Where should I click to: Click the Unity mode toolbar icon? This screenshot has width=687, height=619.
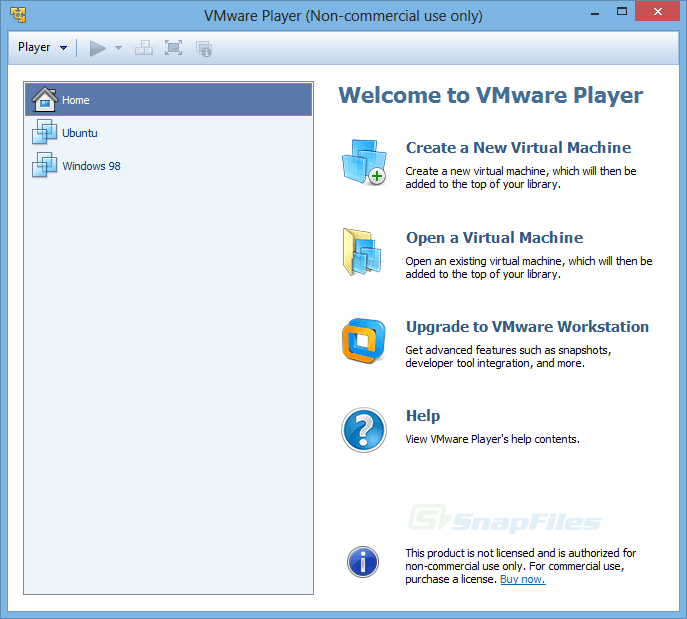(x=204, y=48)
